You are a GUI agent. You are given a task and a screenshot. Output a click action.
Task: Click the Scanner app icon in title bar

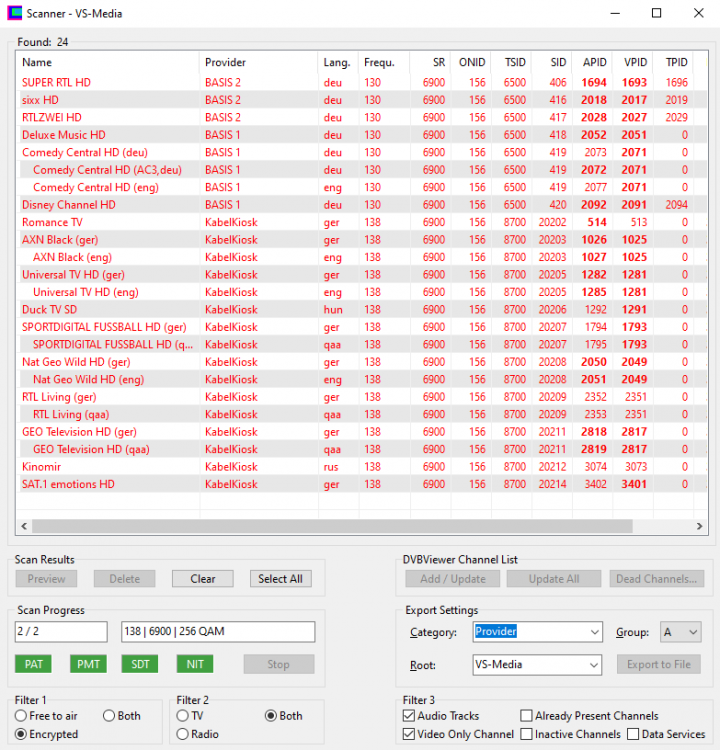[x=13, y=13]
